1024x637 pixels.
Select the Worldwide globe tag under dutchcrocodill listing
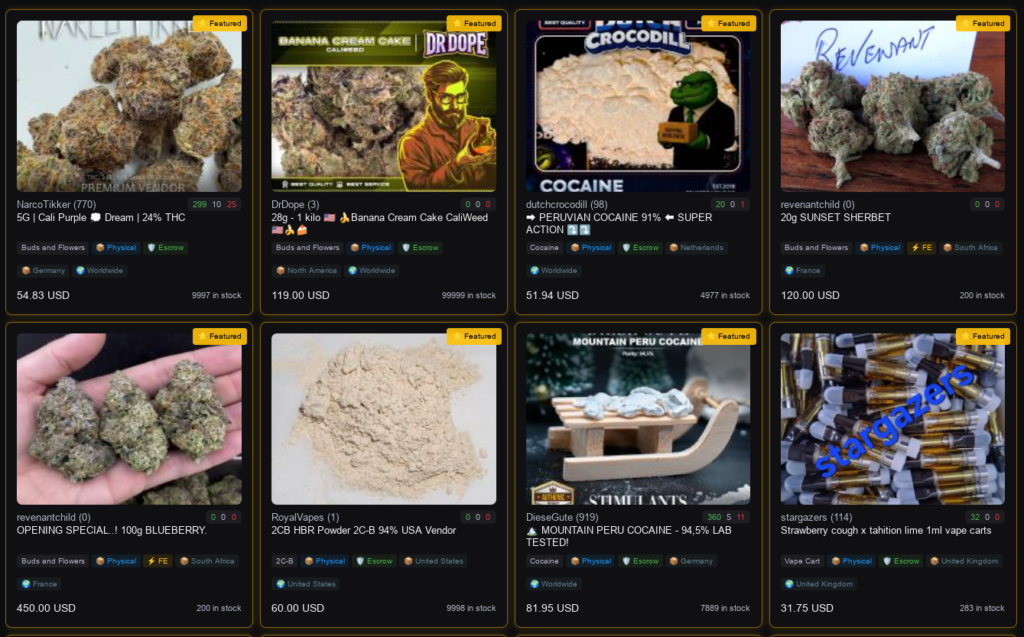click(x=554, y=270)
